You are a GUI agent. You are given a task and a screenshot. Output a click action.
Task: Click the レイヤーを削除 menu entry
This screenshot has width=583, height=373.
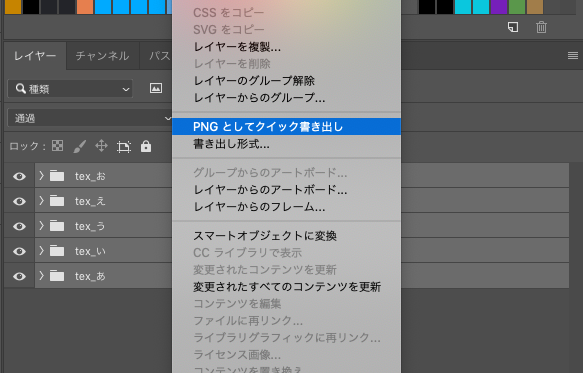(286, 64)
